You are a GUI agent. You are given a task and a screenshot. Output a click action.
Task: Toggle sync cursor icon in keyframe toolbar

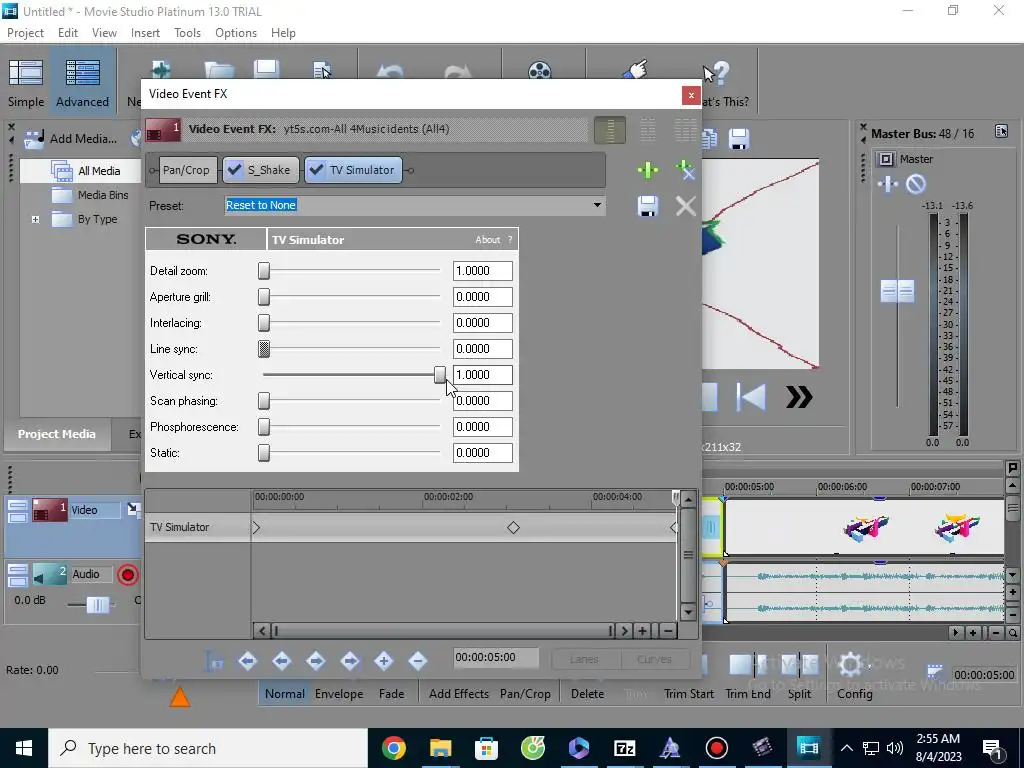click(x=214, y=661)
